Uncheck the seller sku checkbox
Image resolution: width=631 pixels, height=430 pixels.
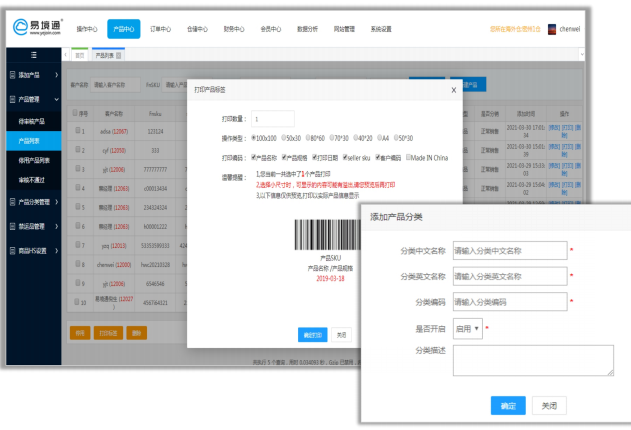point(342,157)
